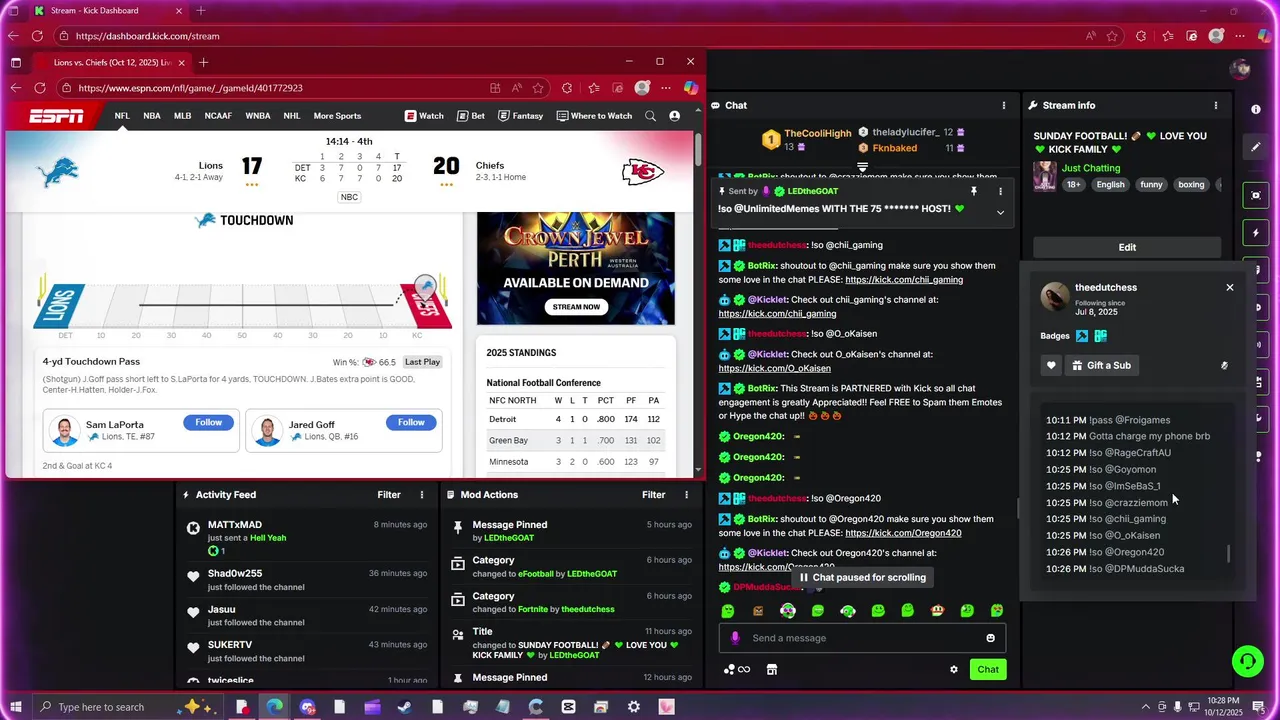Open the emoji picker in chat input
This screenshot has width=1280, height=720.
[990, 638]
